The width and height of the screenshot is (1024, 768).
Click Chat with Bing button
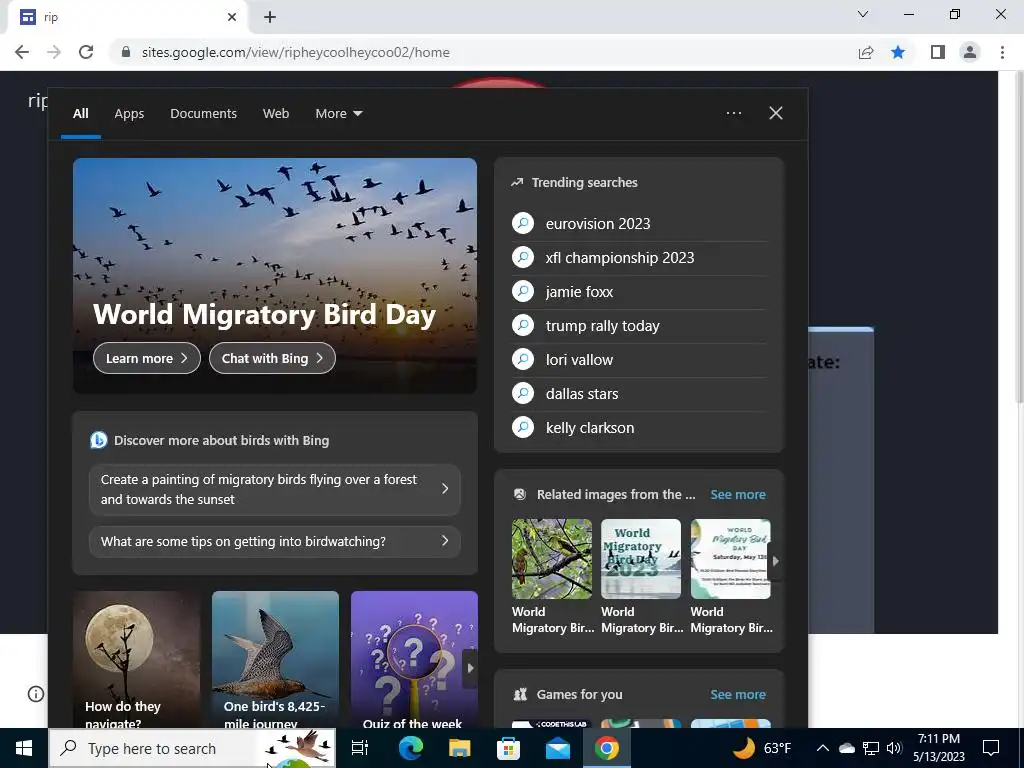coord(272,358)
